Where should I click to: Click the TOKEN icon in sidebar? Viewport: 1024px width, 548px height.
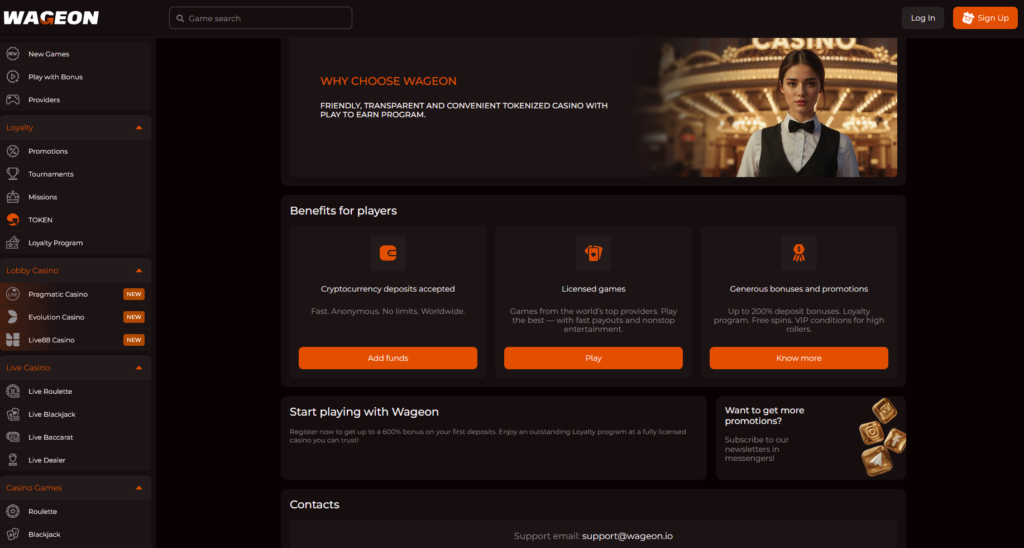coord(13,220)
